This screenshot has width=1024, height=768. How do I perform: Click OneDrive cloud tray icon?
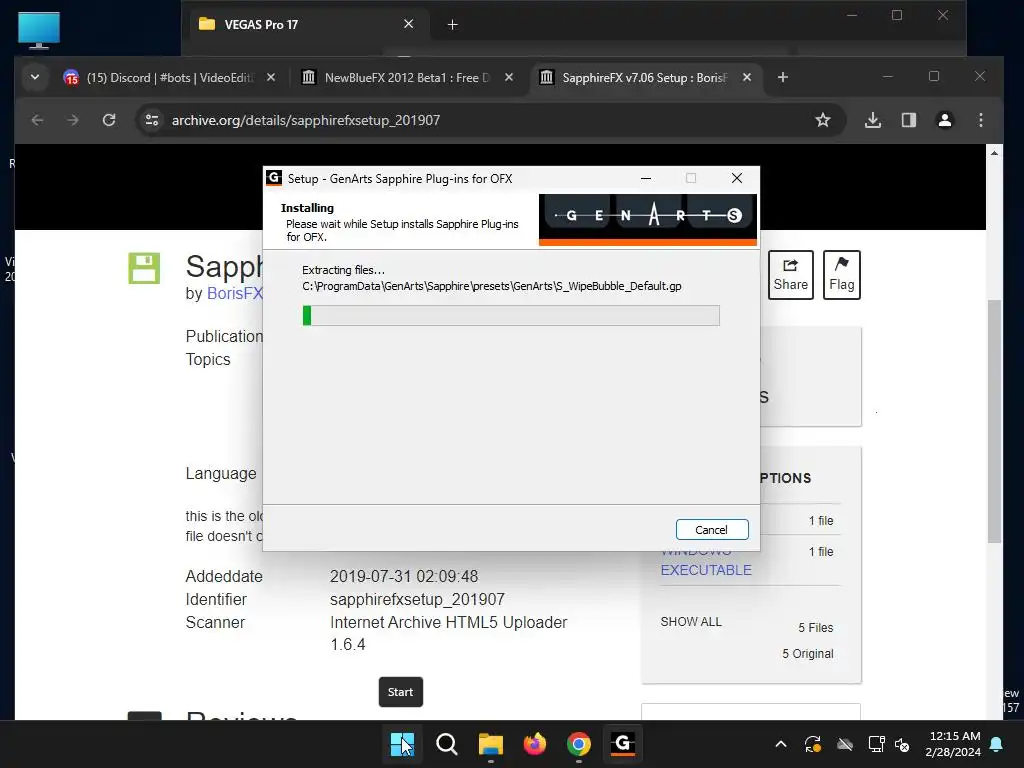tap(845, 744)
